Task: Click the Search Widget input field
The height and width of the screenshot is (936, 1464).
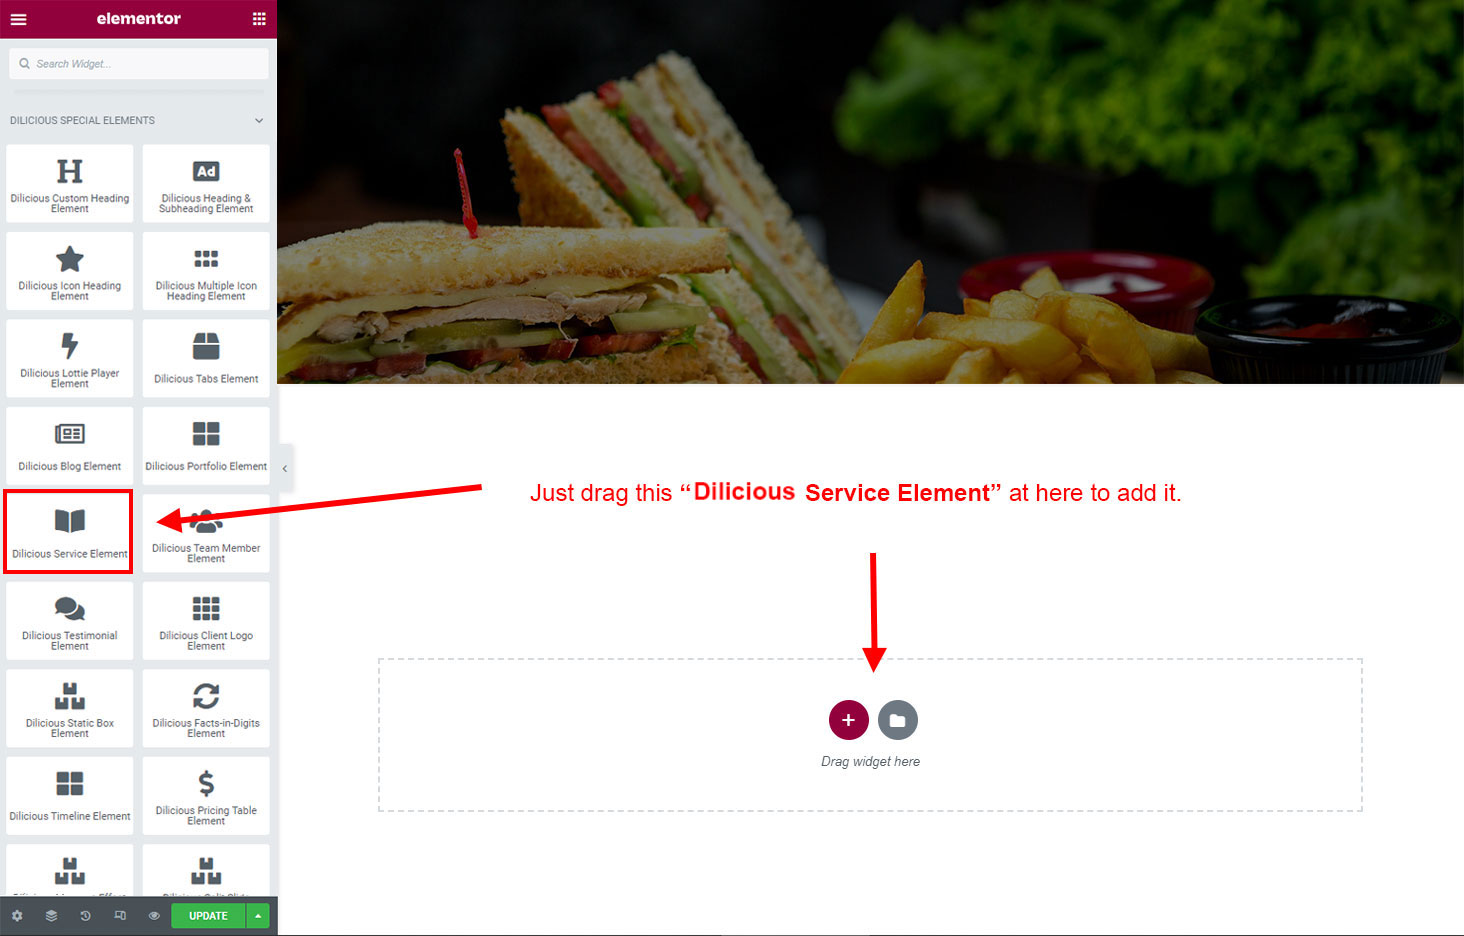Action: tap(139, 64)
